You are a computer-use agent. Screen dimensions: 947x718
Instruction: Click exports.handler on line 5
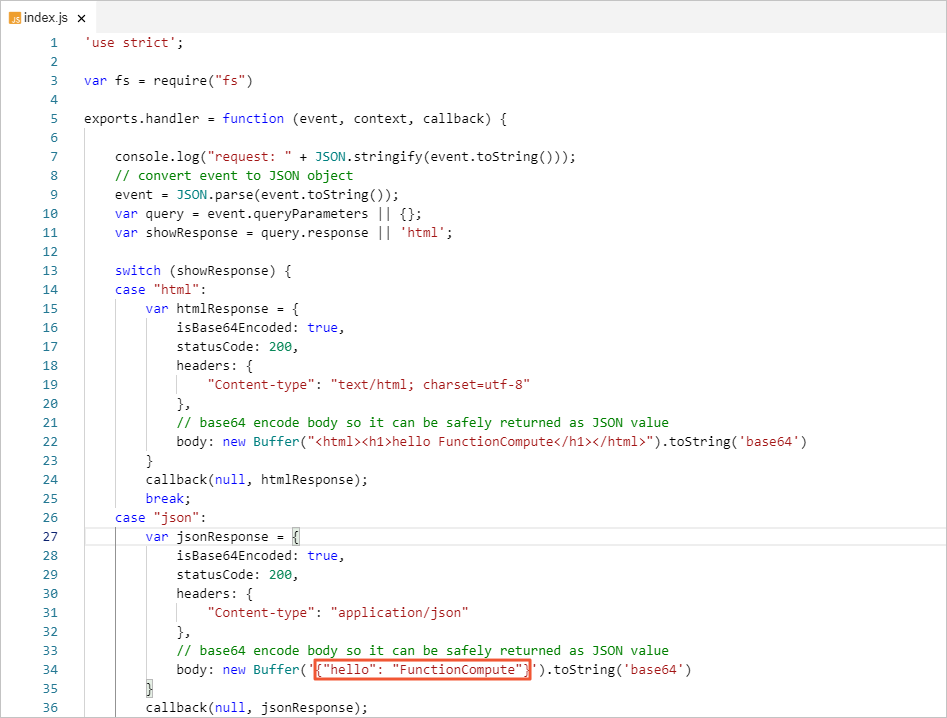[141, 119]
